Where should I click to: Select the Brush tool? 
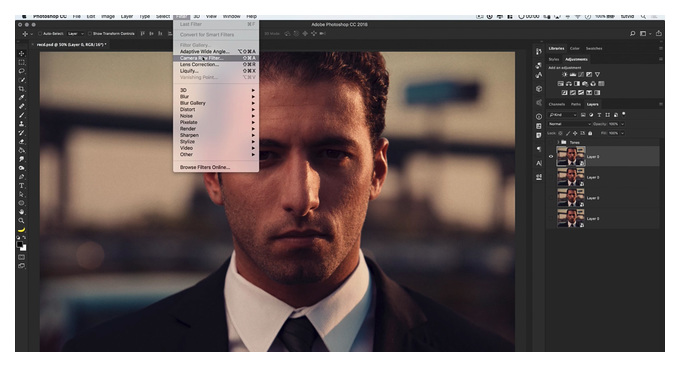21,115
